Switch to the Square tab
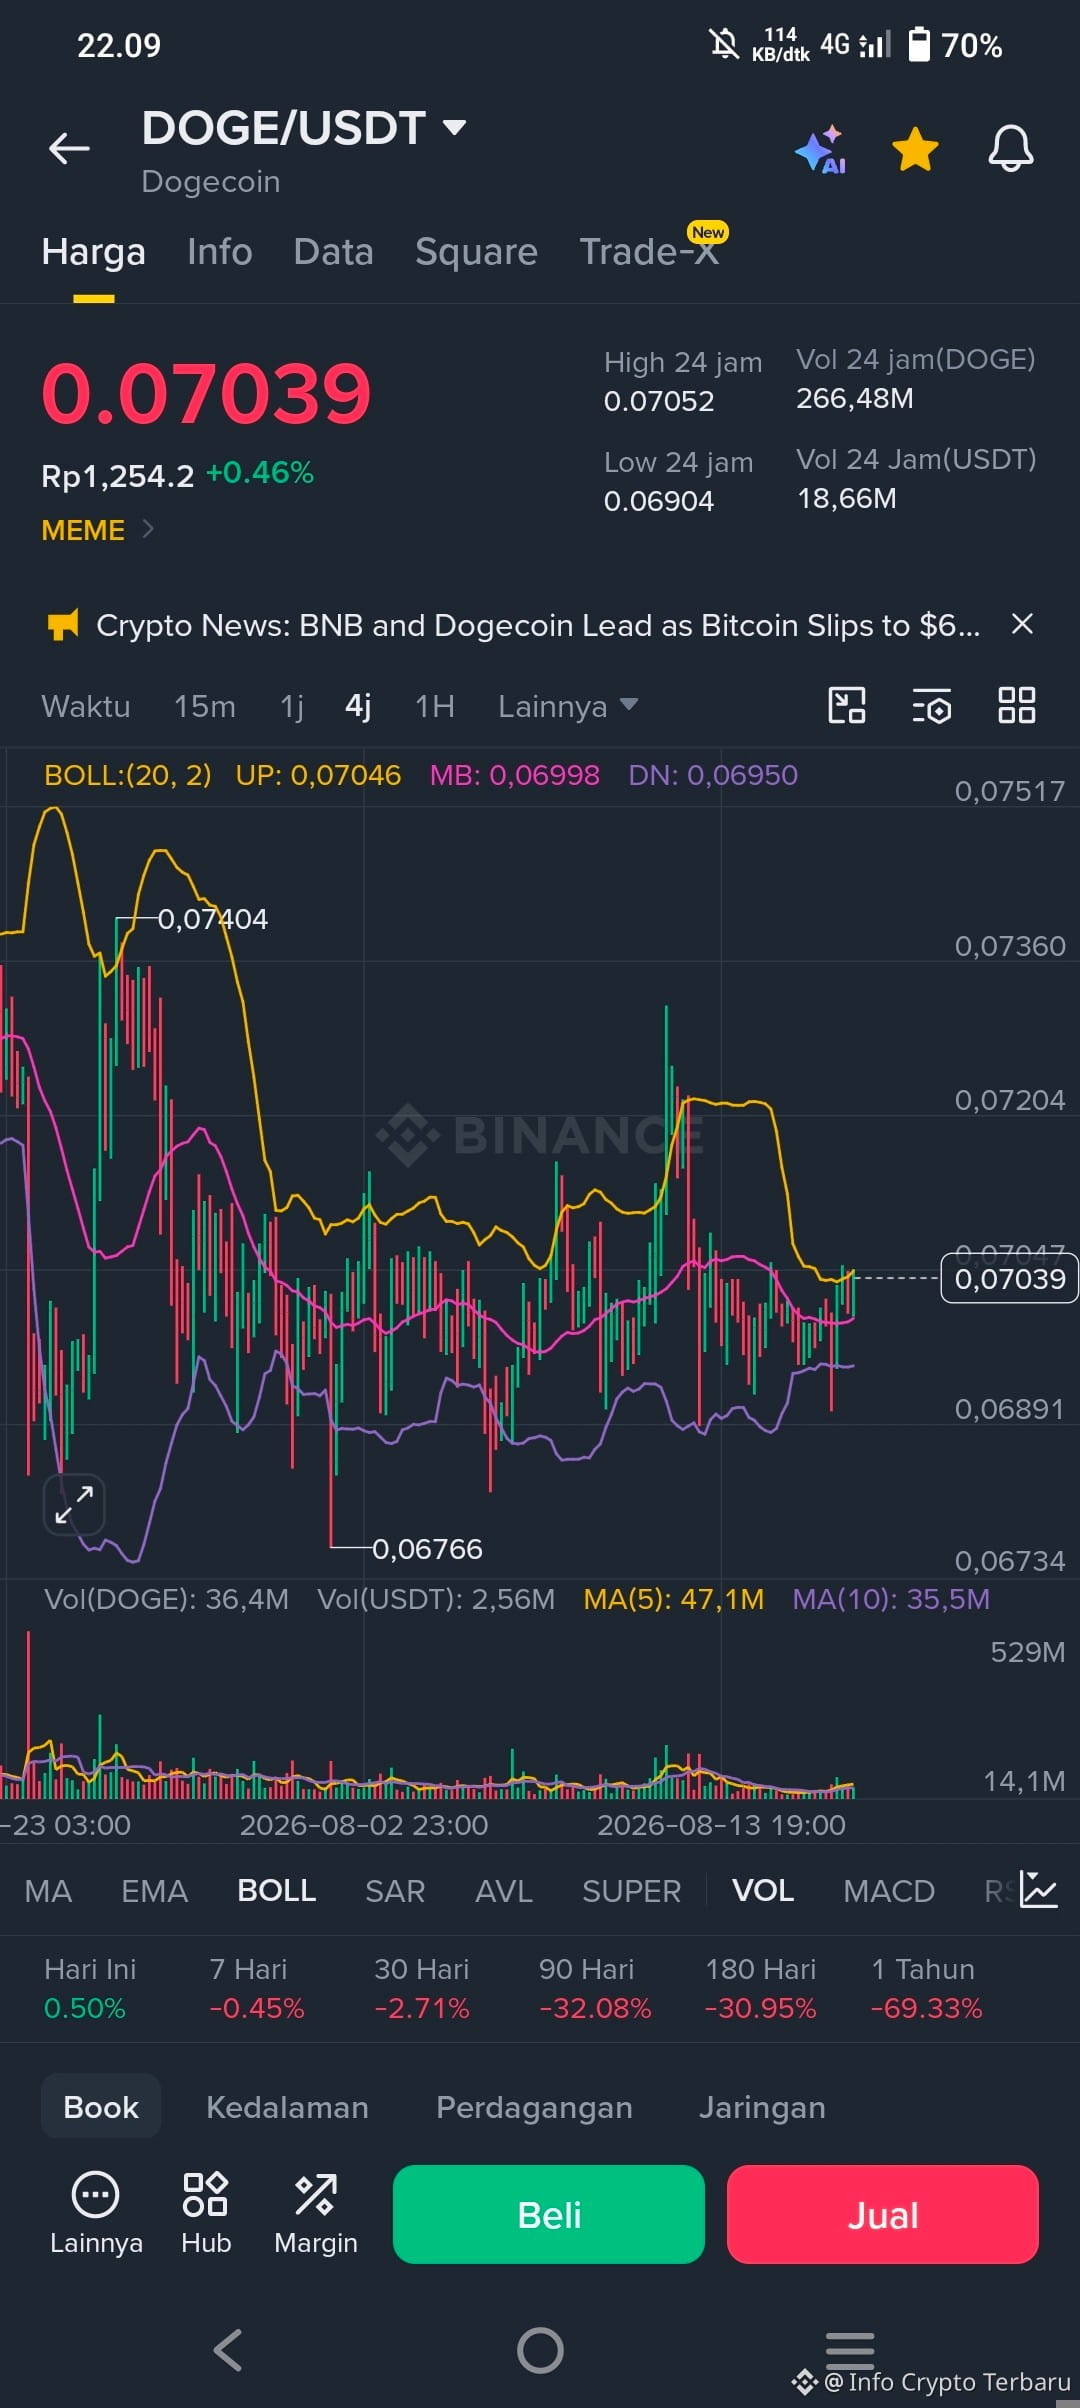 pos(476,252)
